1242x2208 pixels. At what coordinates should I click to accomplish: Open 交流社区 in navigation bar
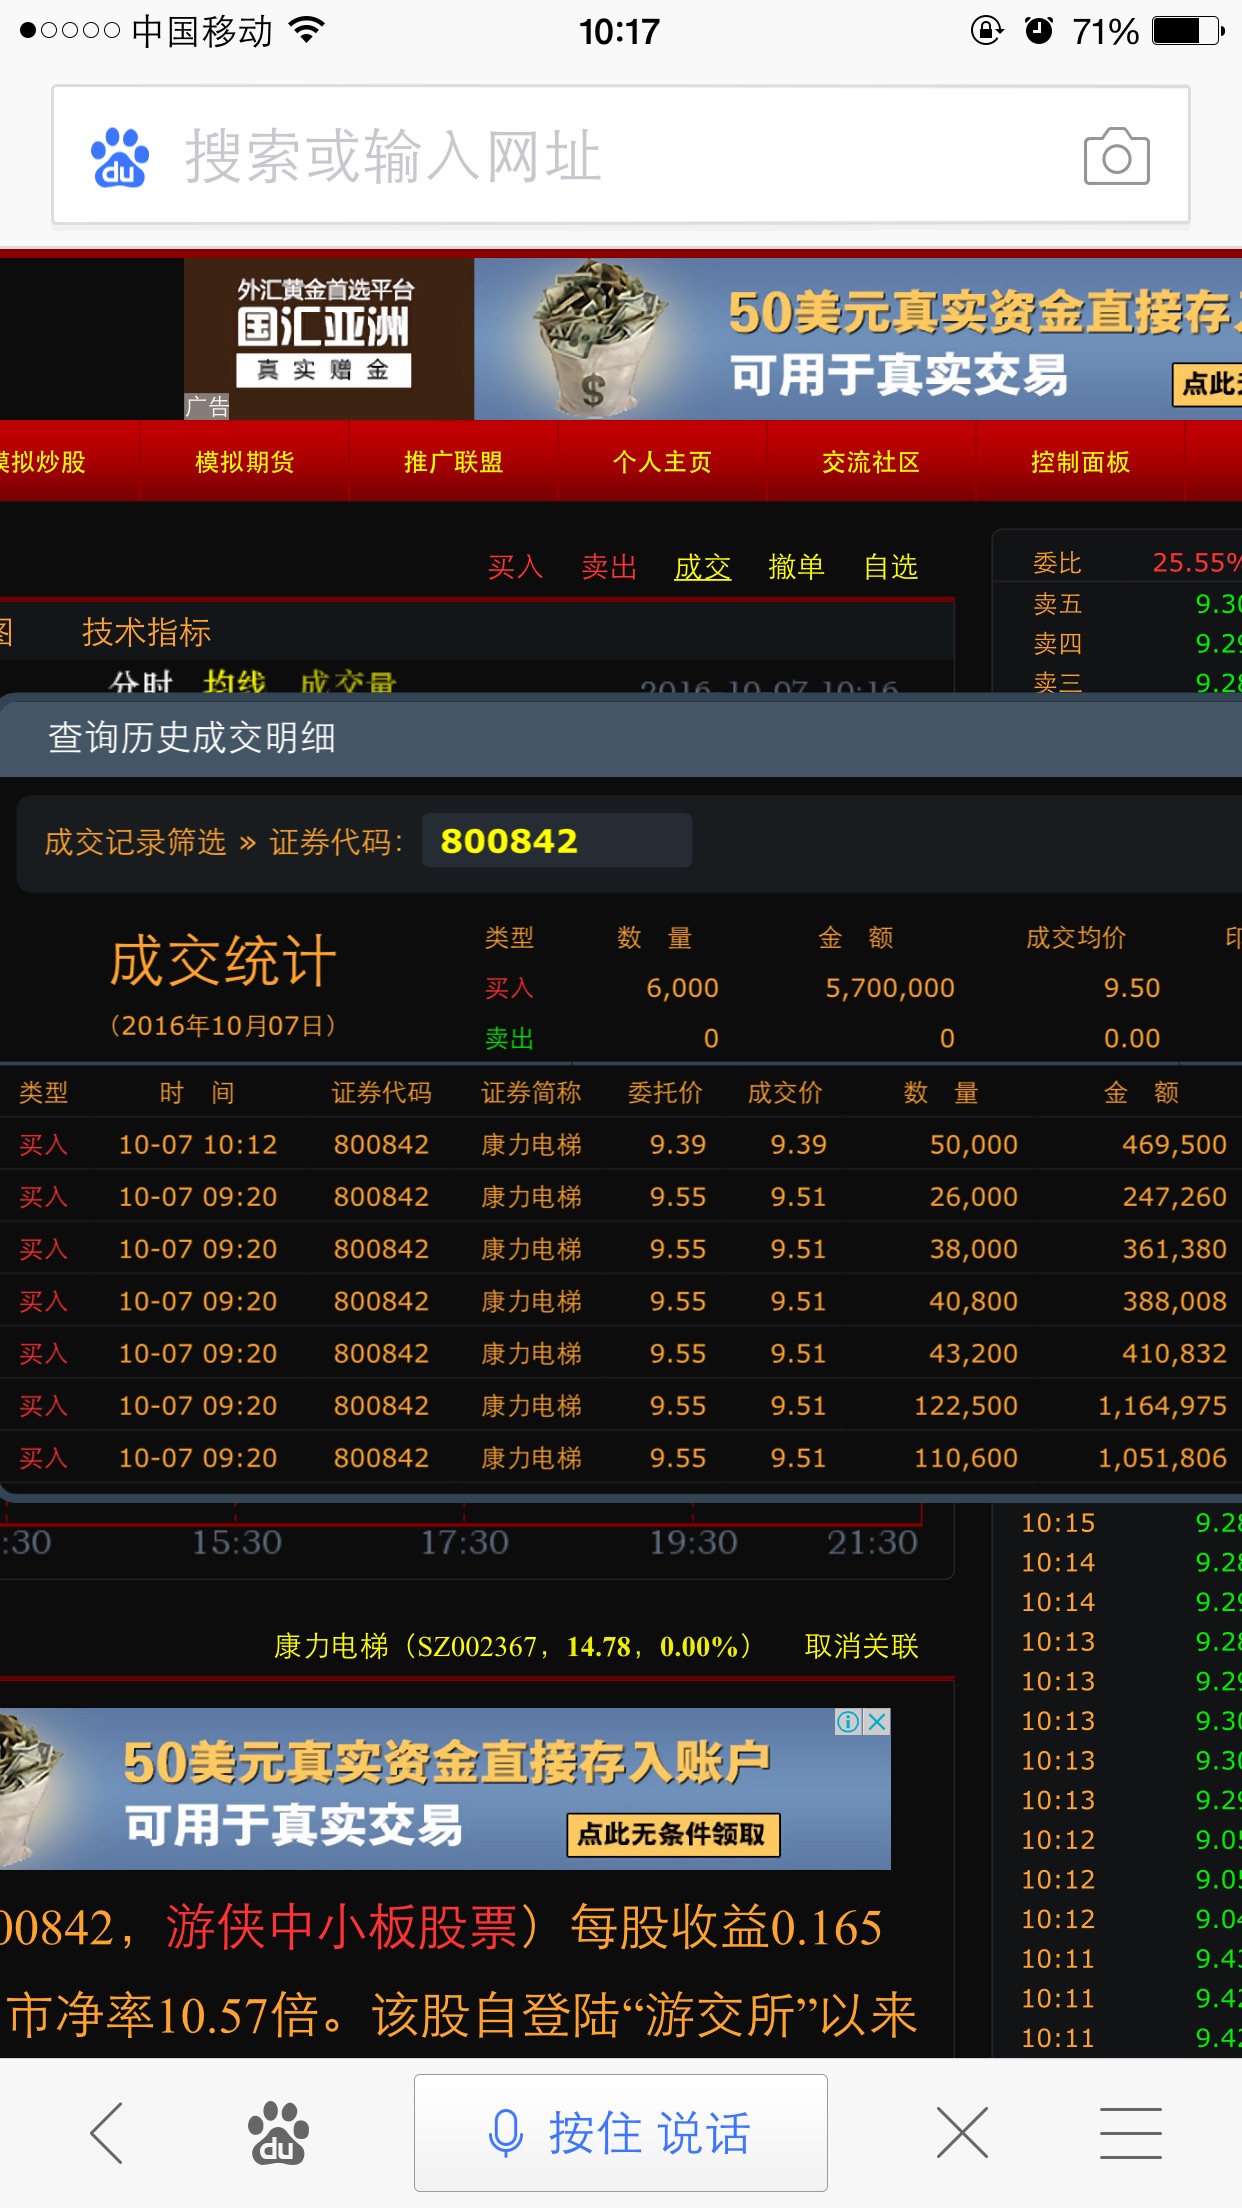pos(871,462)
